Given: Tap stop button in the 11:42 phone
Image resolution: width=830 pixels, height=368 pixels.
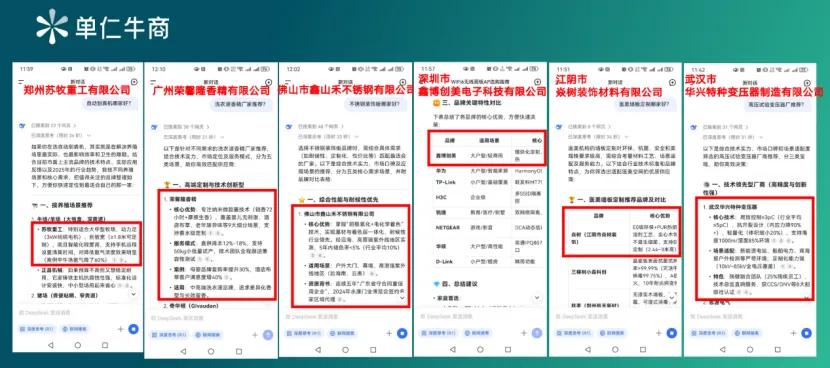Looking at the screenshot, I should tap(806, 333).
